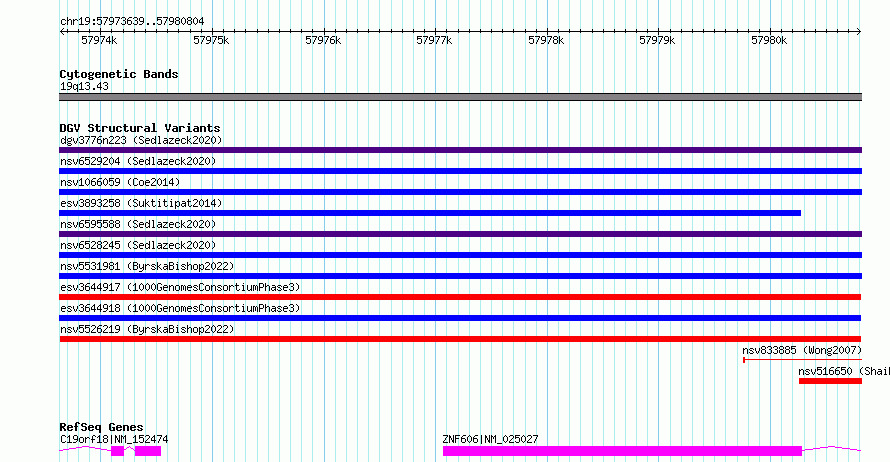890x462 pixels.
Task: Click the dgv3776n223 (Sedlazeck2020) variant label
Action: pos(141,140)
